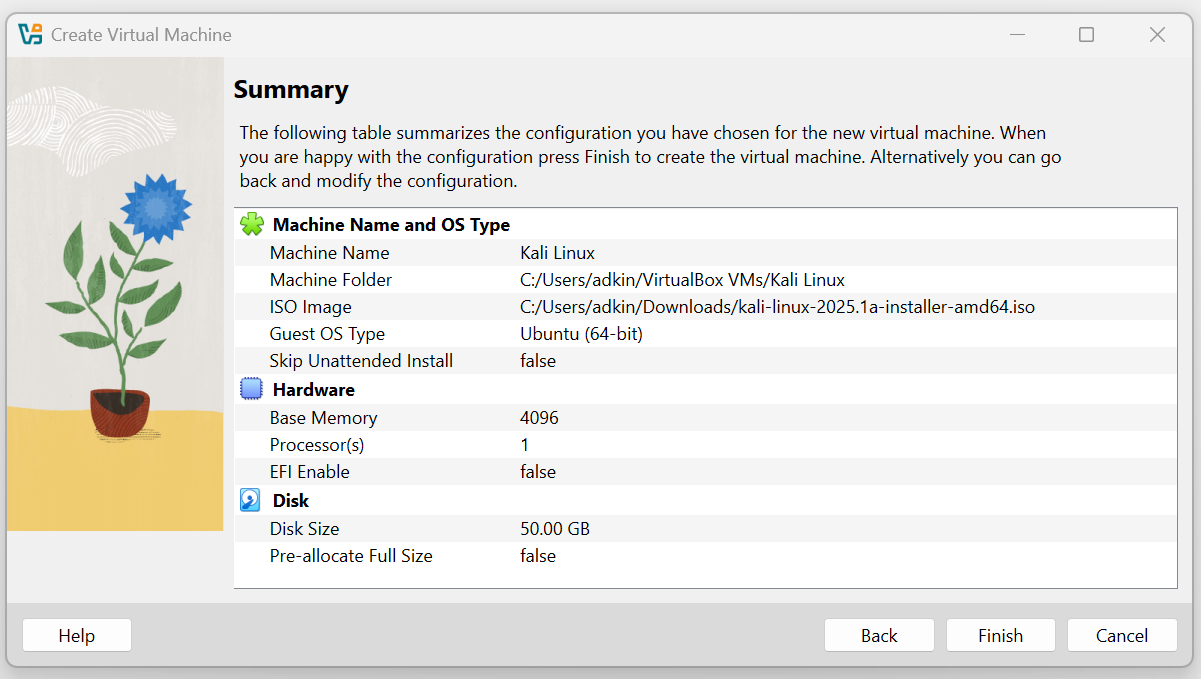This screenshot has height=679, width=1201.
Task: Click the kali-linux-2025.1a-installer-amd64.iso path
Action: (778, 307)
